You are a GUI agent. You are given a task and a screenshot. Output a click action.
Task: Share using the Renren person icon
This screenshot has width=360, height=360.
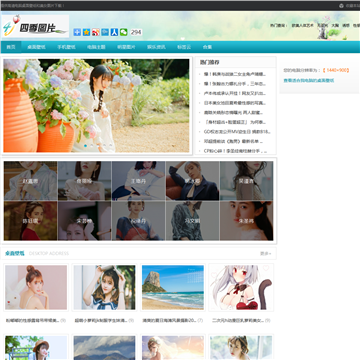click(x=114, y=32)
